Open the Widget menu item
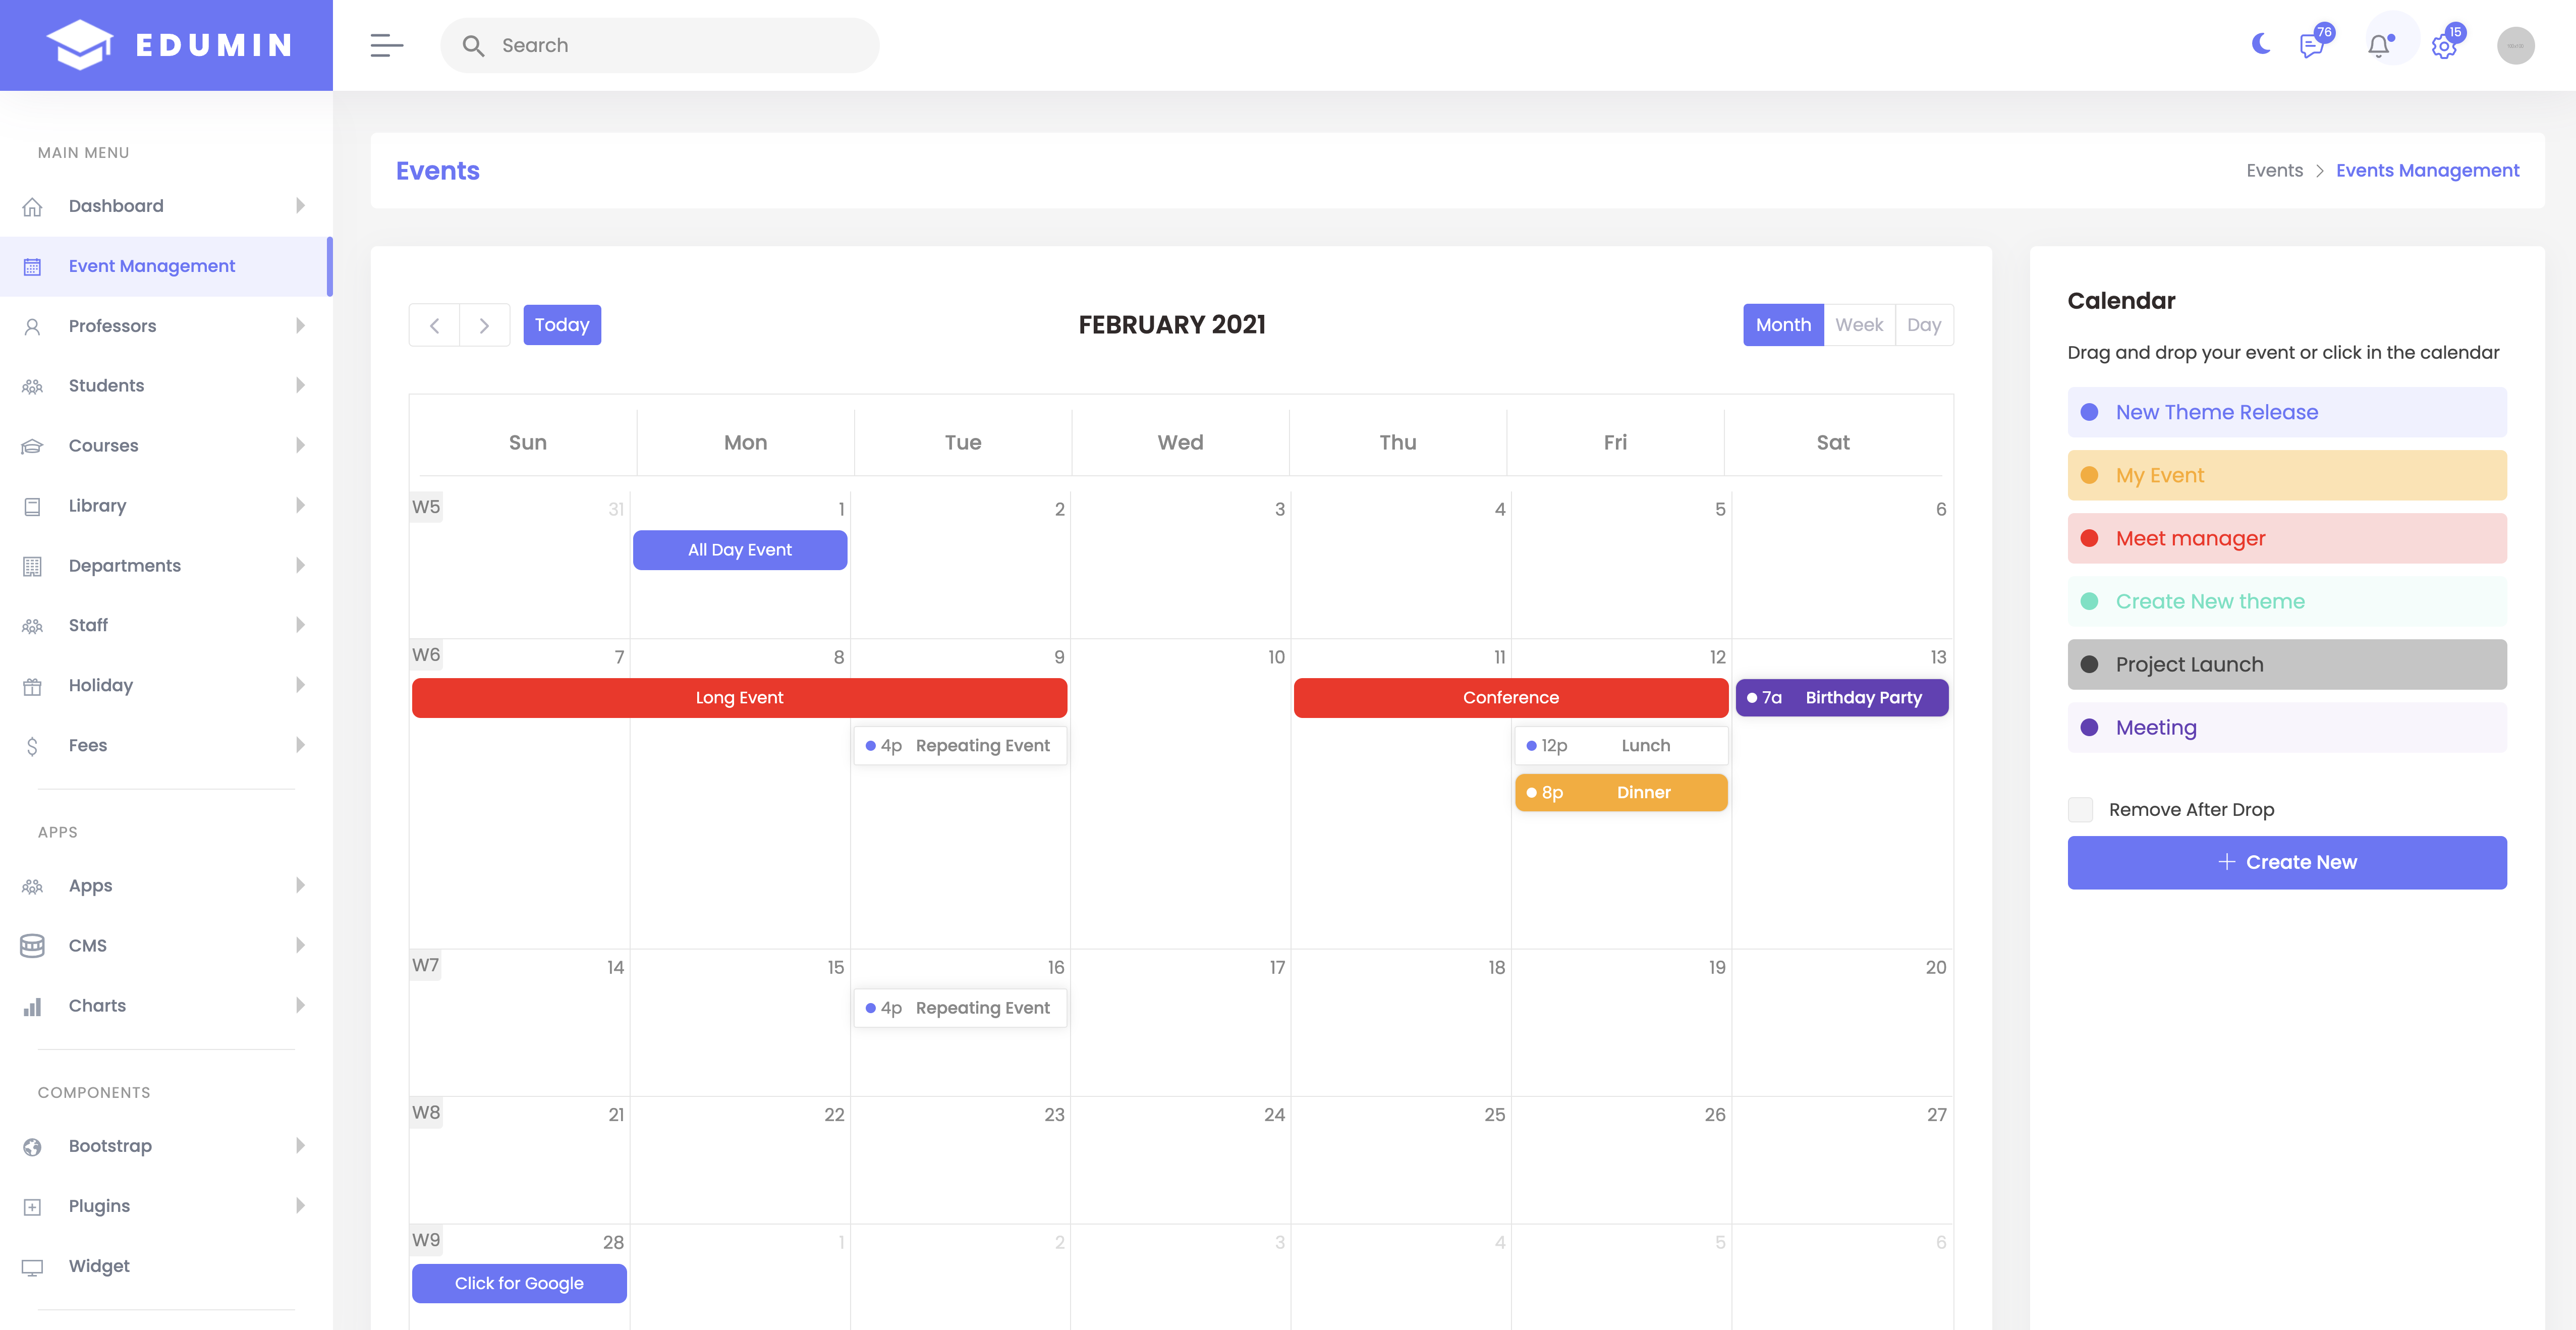 pos(99,1266)
